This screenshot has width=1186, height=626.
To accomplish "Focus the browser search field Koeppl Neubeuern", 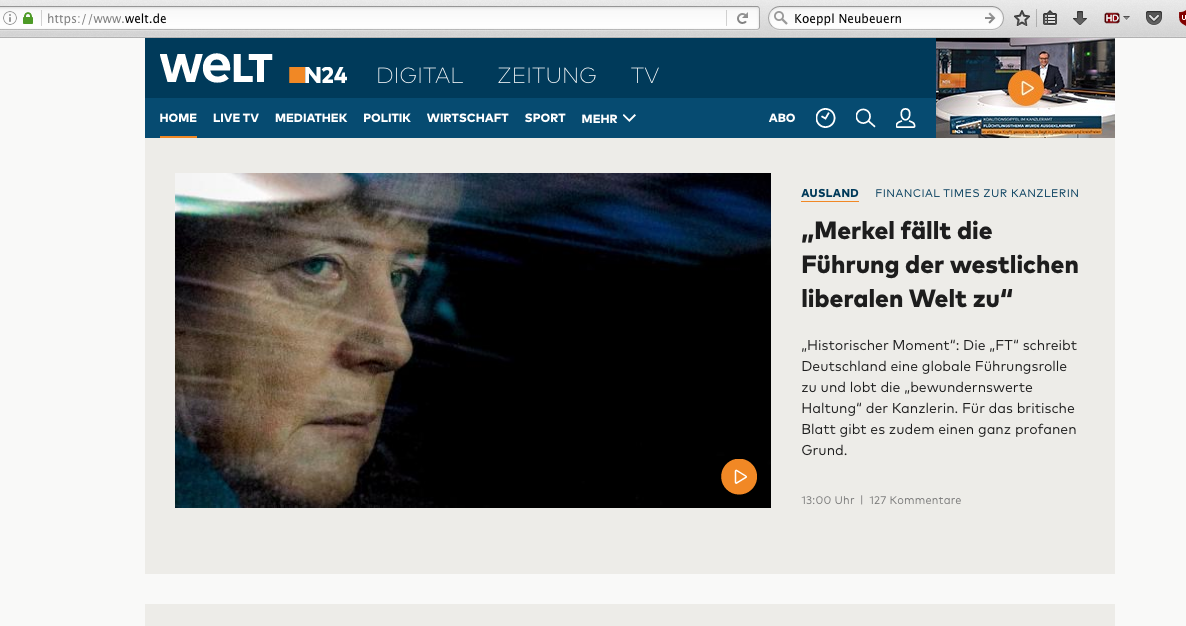I will (x=886, y=18).
